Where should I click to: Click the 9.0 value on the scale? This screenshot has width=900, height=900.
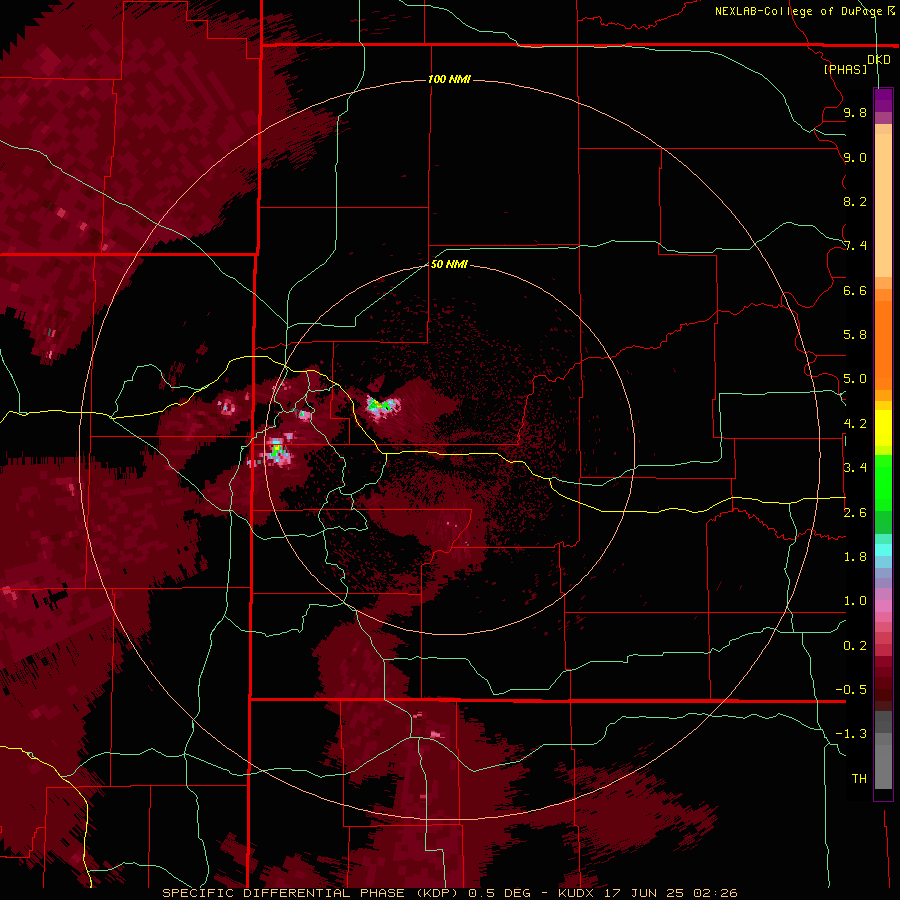tap(855, 157)
